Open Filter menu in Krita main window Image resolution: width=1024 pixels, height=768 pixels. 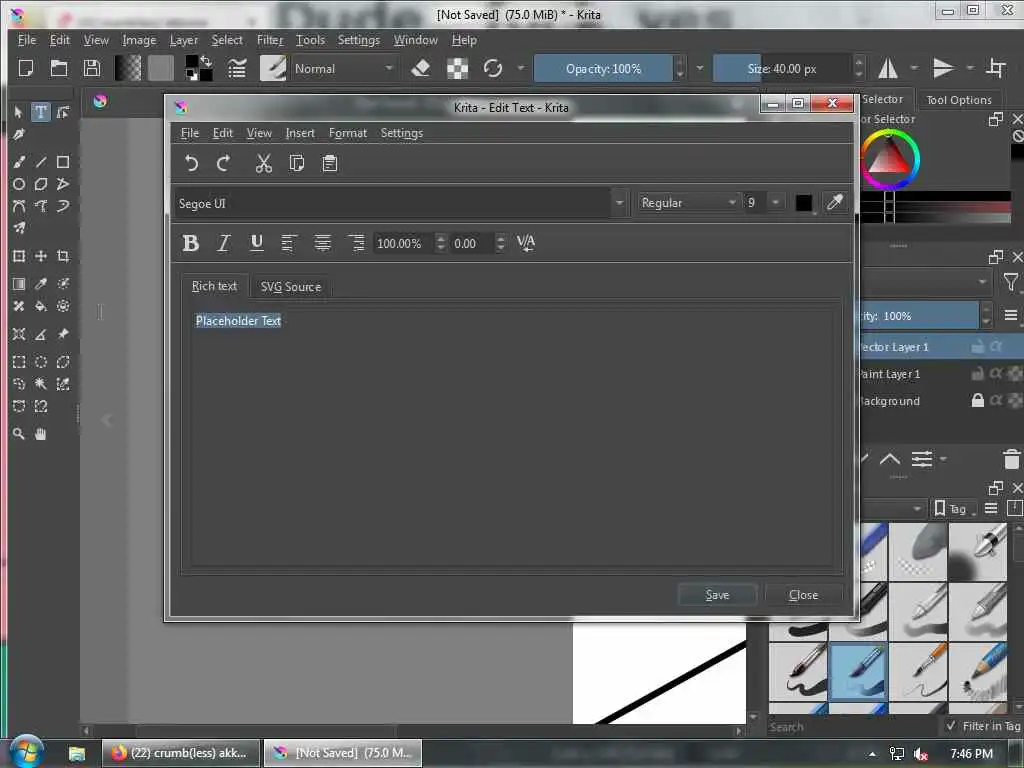pos(270,40)
